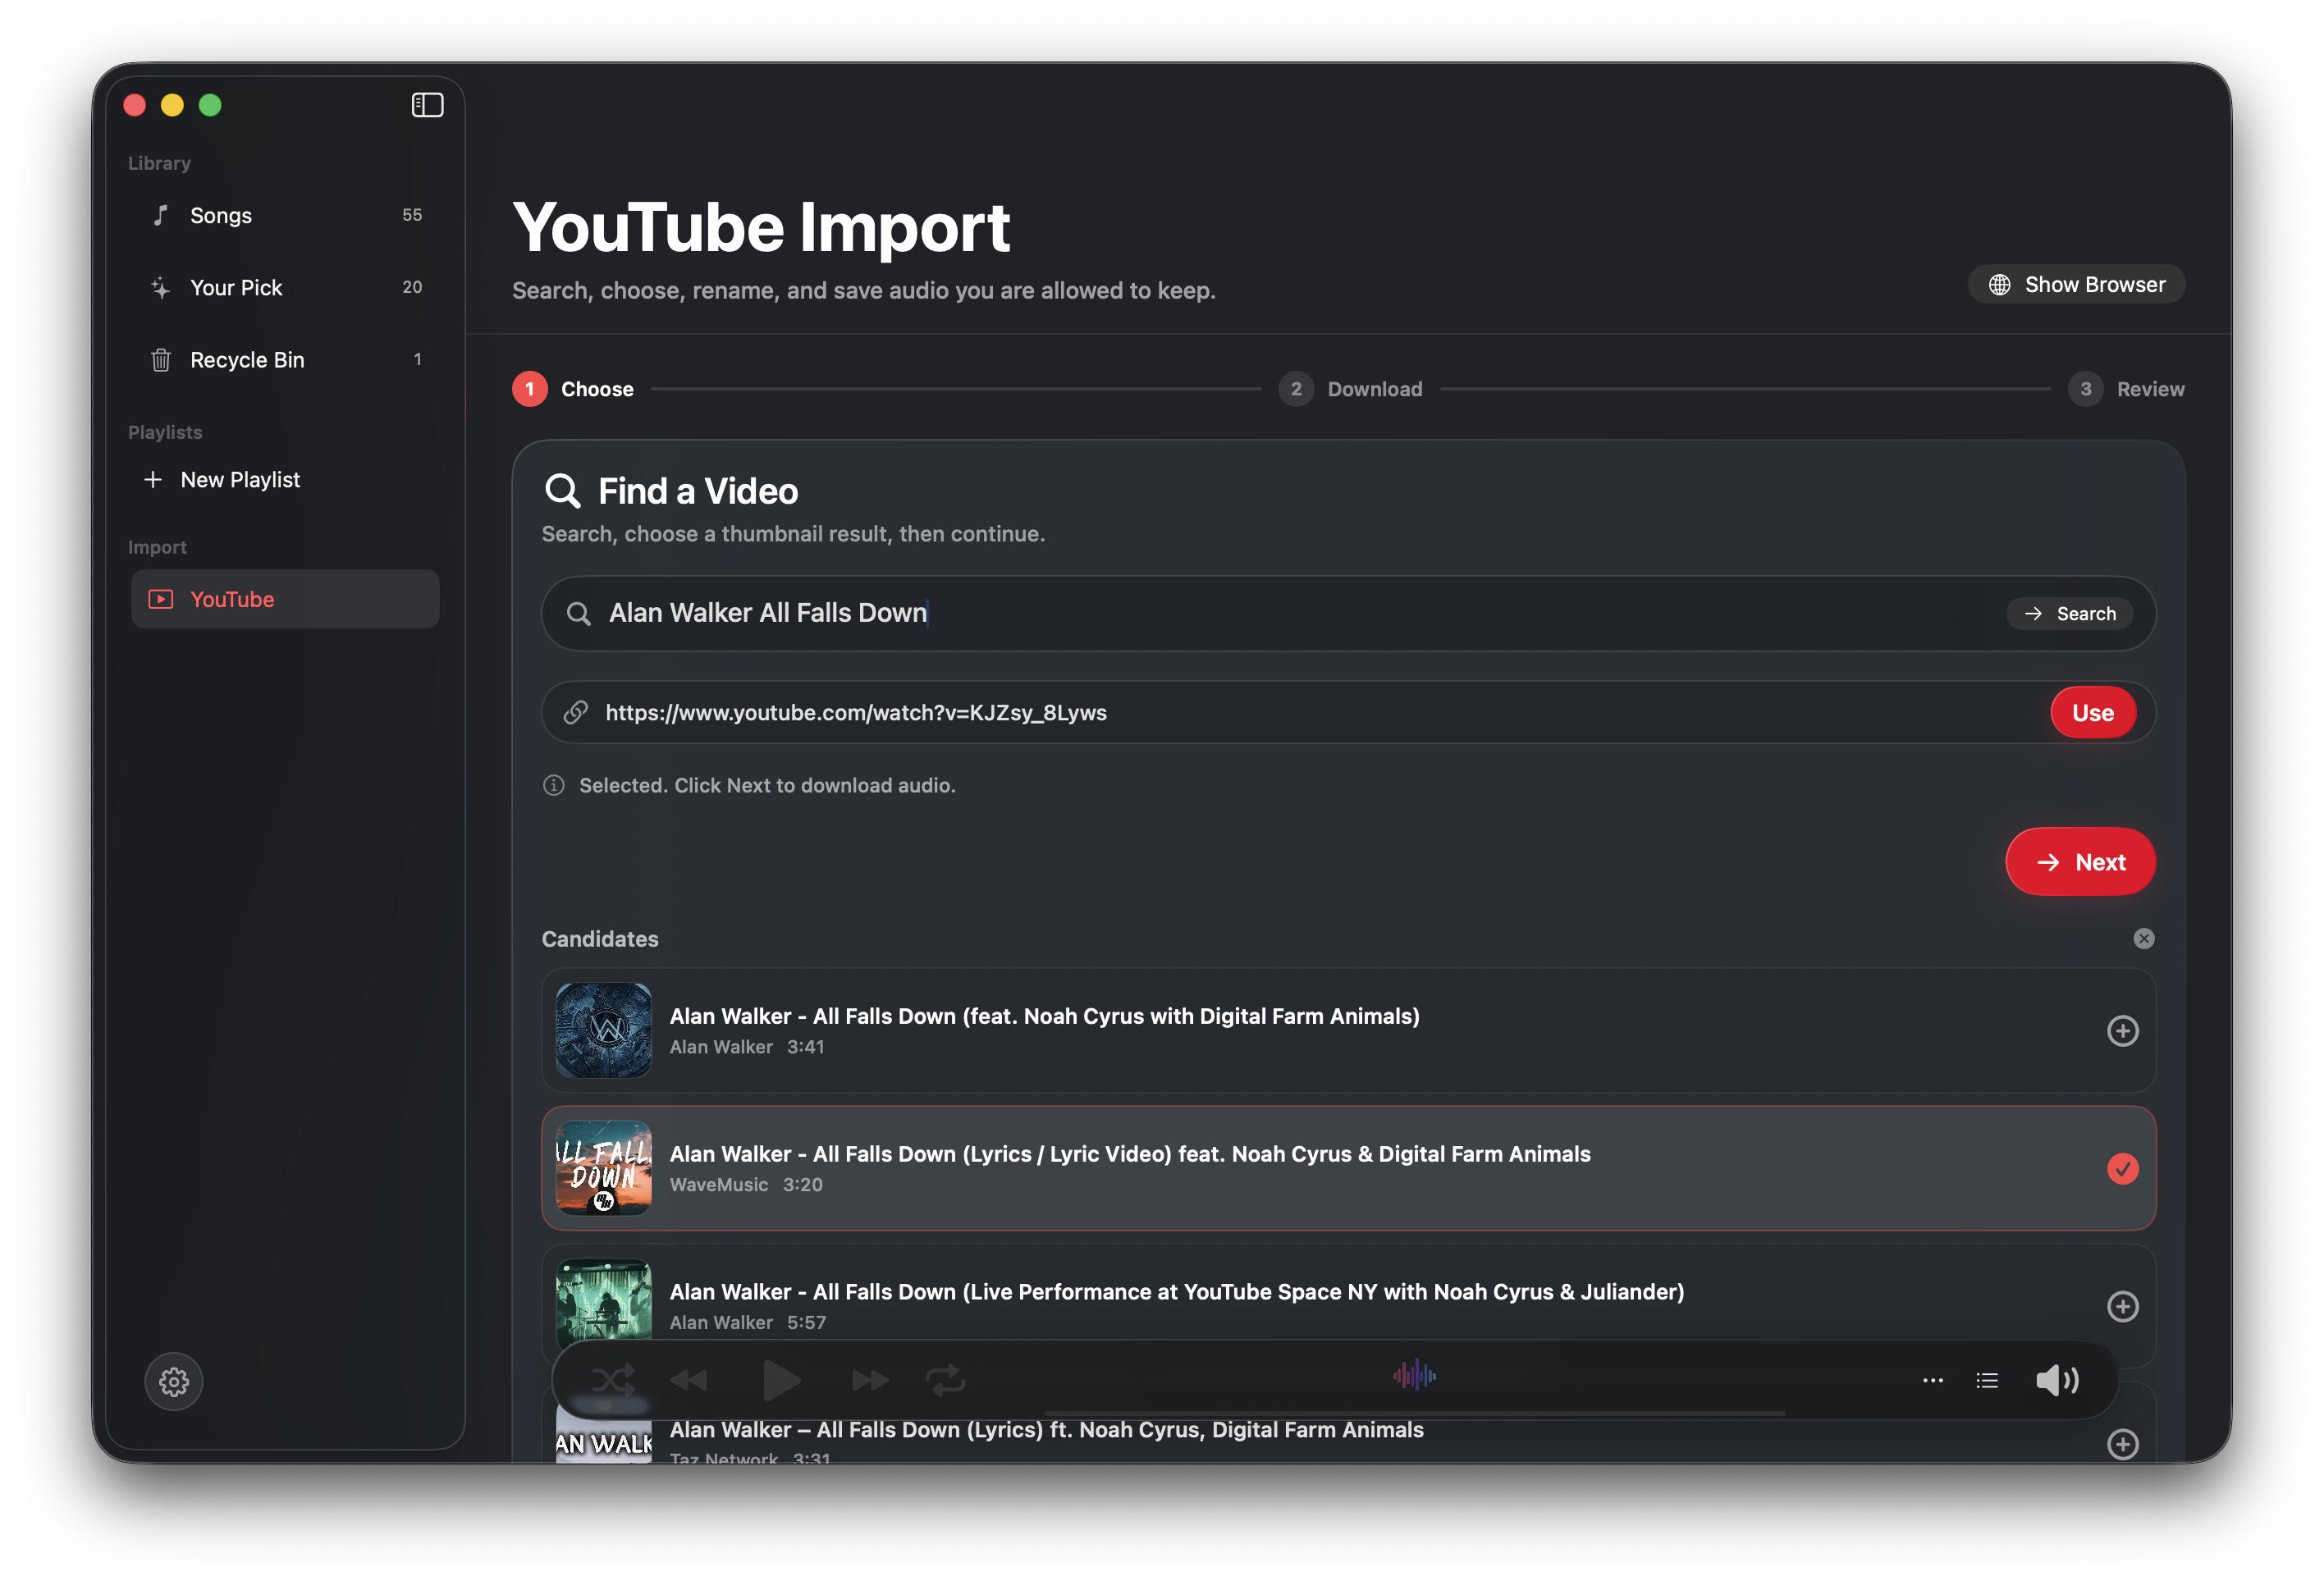Click the Search button

point(2069,613)
